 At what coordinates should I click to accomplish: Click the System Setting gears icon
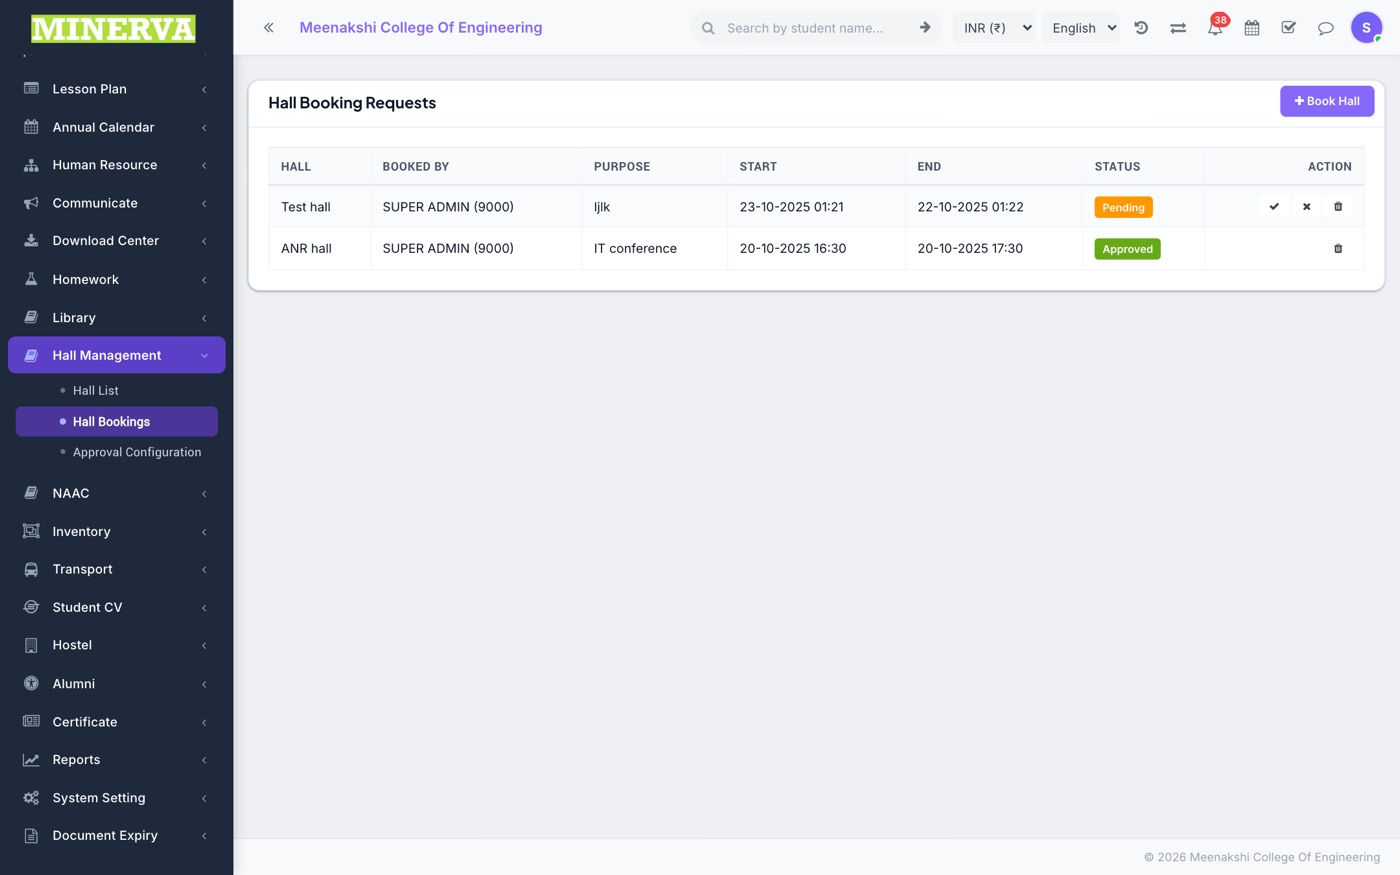point(31,798)
